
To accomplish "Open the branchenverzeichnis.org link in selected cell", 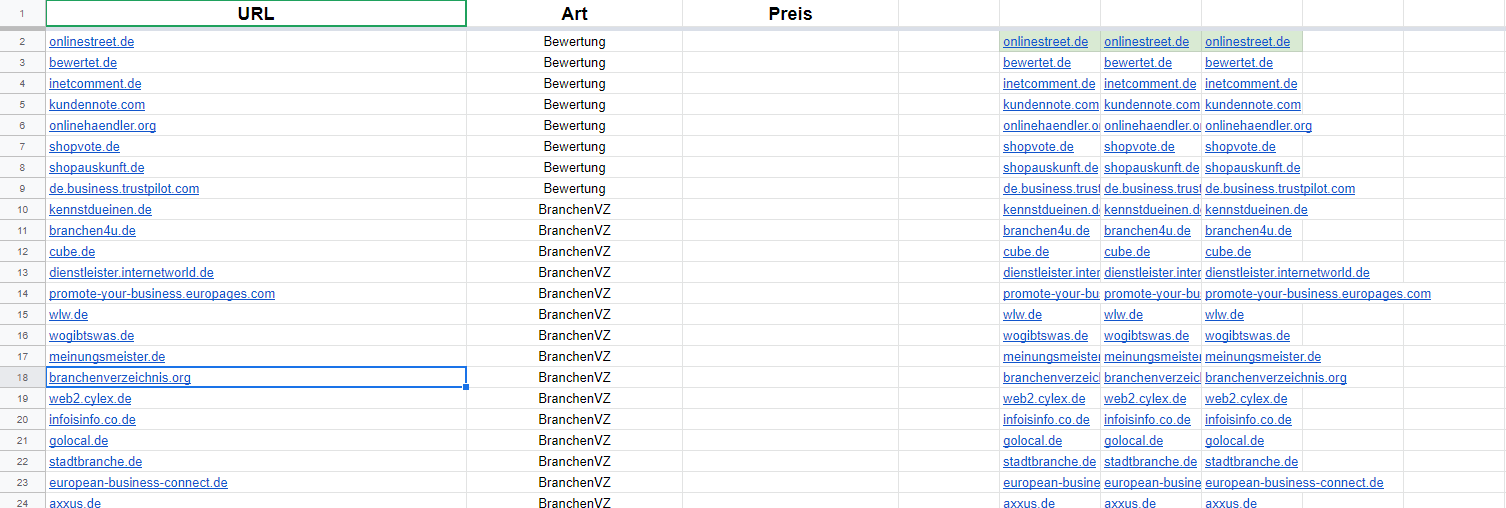I will 120,378.
